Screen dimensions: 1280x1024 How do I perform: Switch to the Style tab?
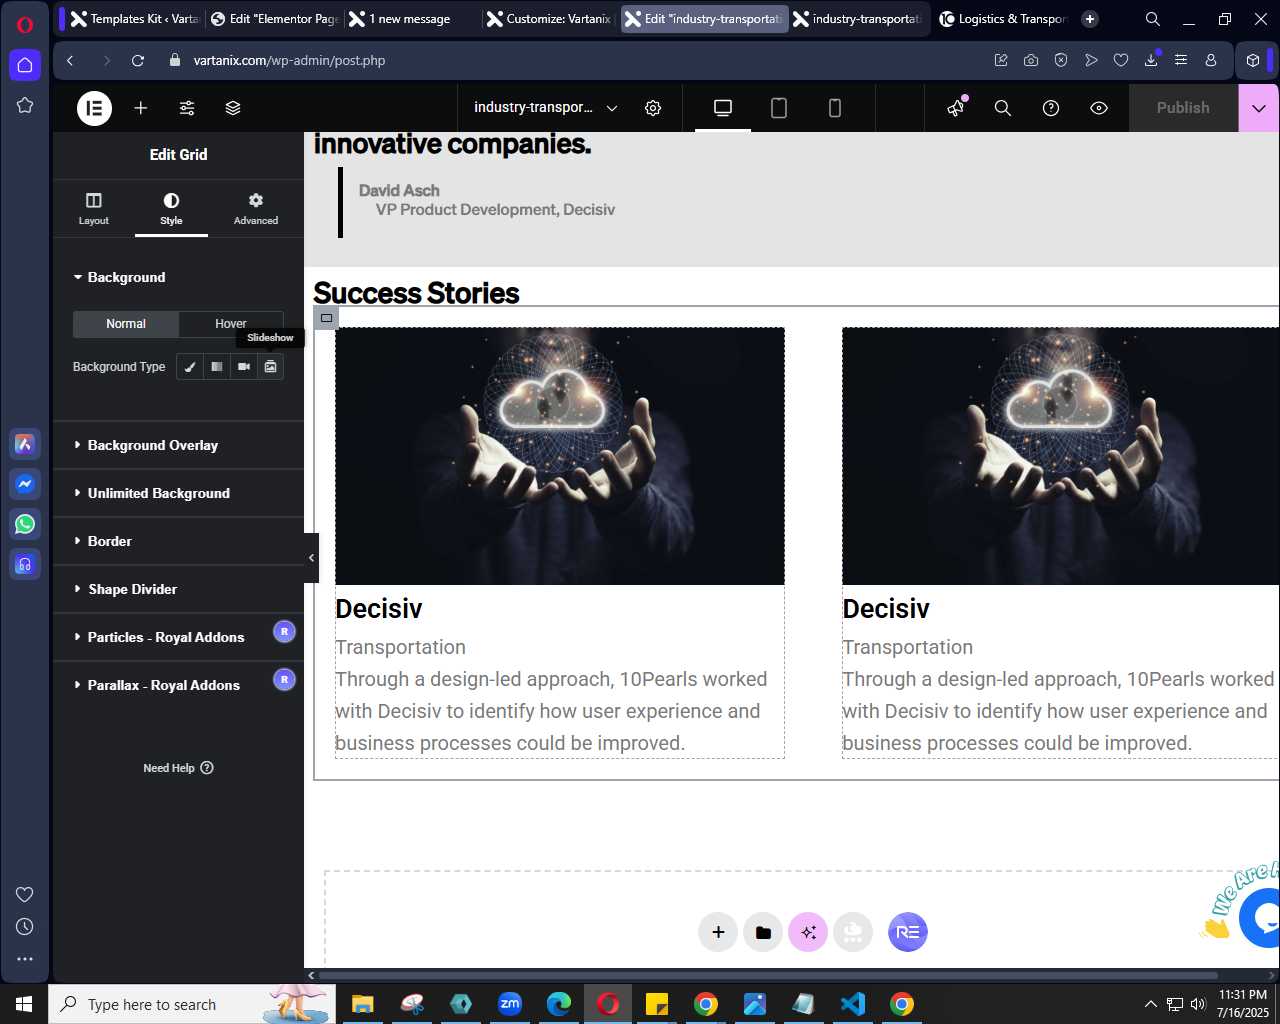(171, 208)
